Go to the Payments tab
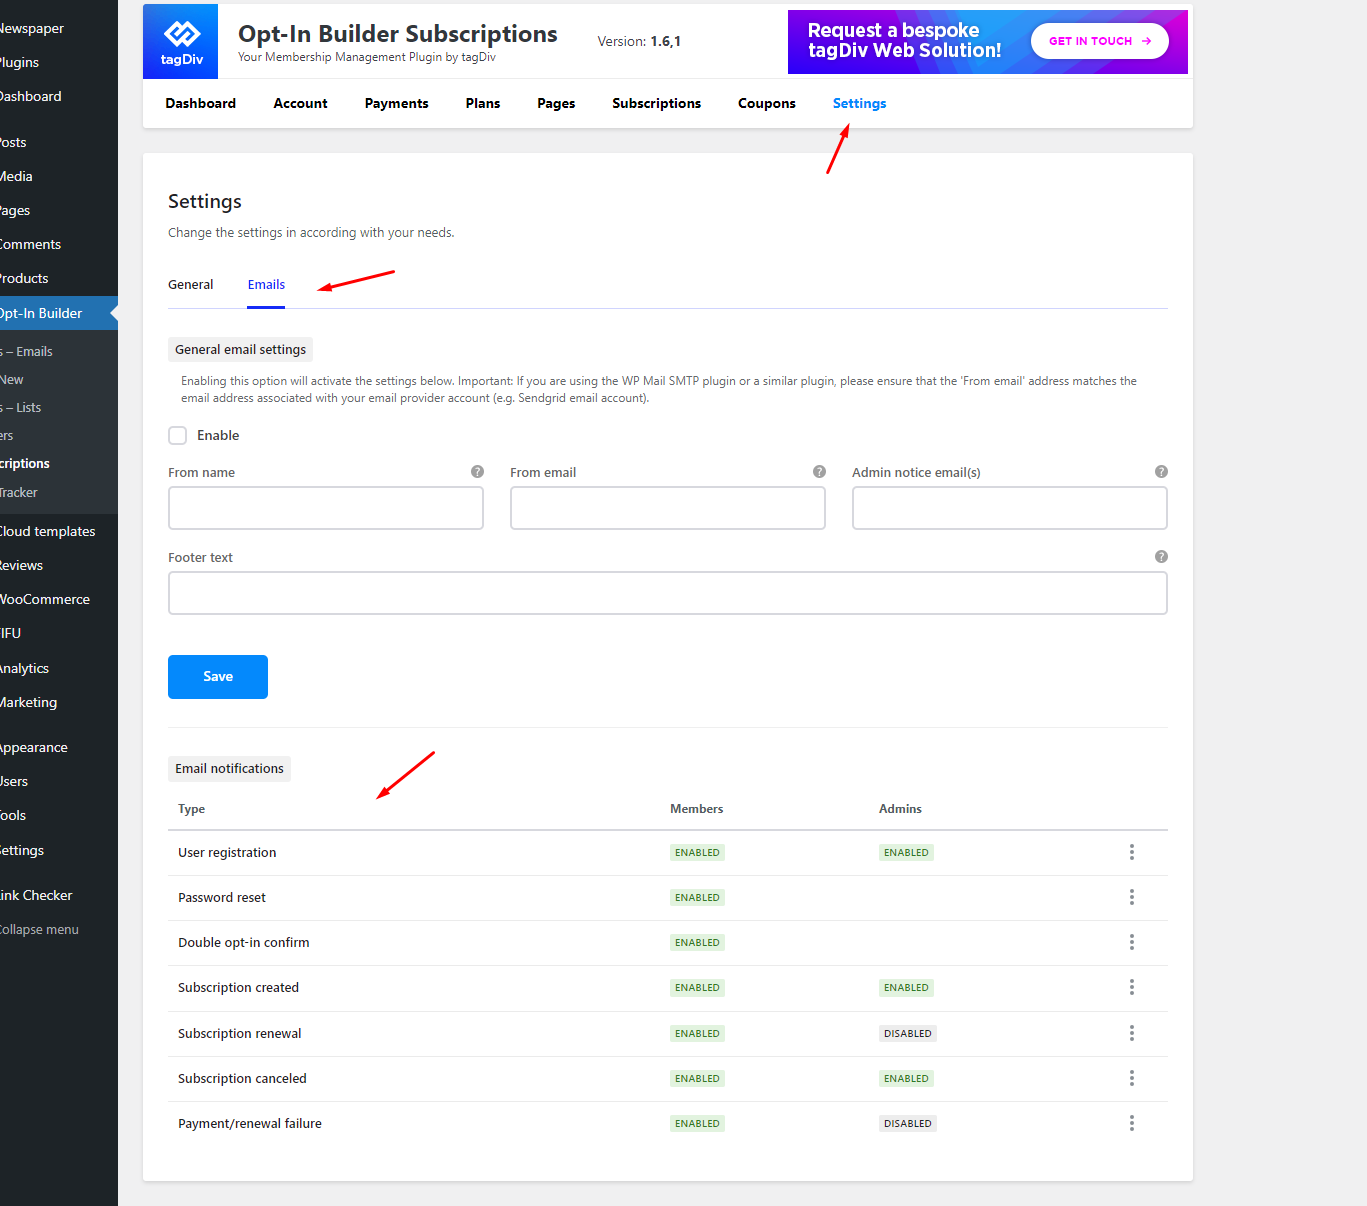Screen dimensions: 1367x1206 [x=396, y=103]
